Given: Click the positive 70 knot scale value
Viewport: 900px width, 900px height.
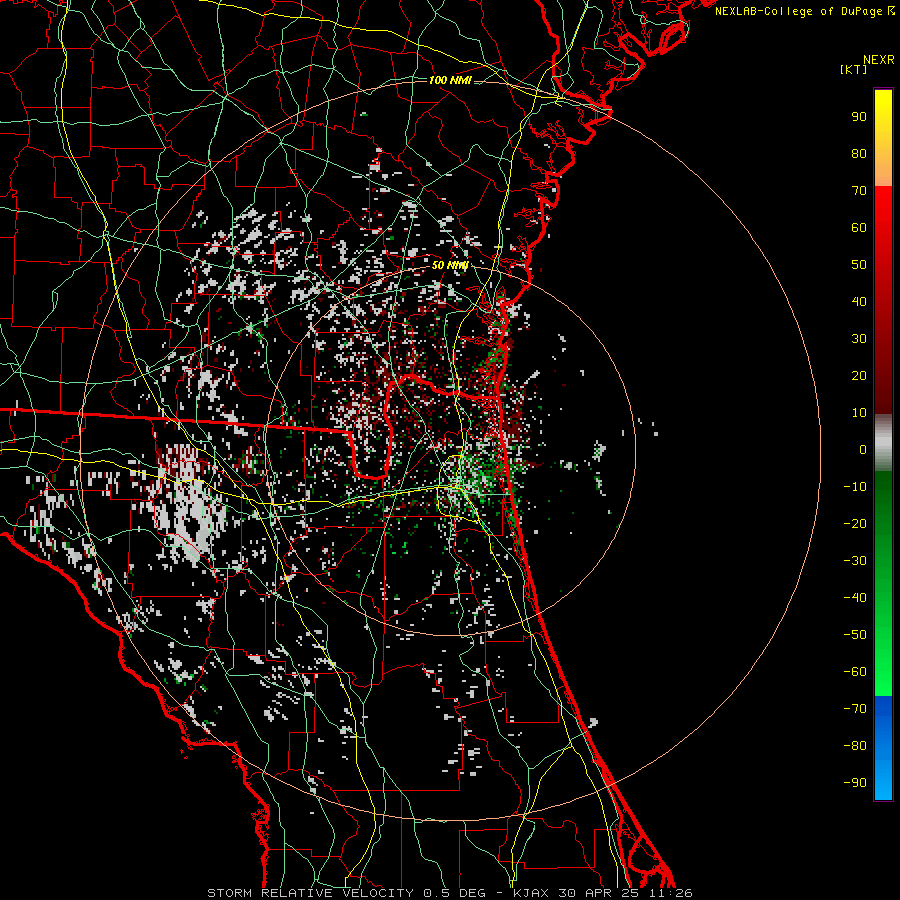Looking at the screenshot, I should (859, 191).
